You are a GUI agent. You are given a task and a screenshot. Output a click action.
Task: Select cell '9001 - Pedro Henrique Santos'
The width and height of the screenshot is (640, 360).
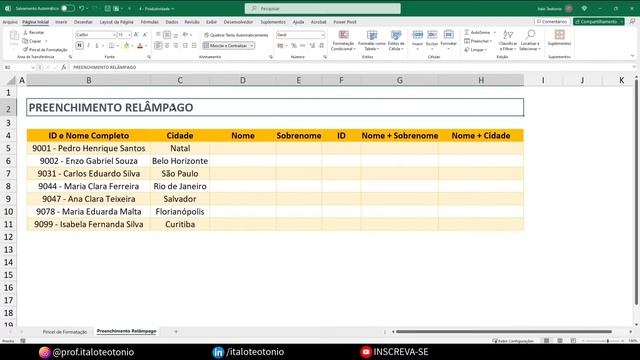click(89, 148)
